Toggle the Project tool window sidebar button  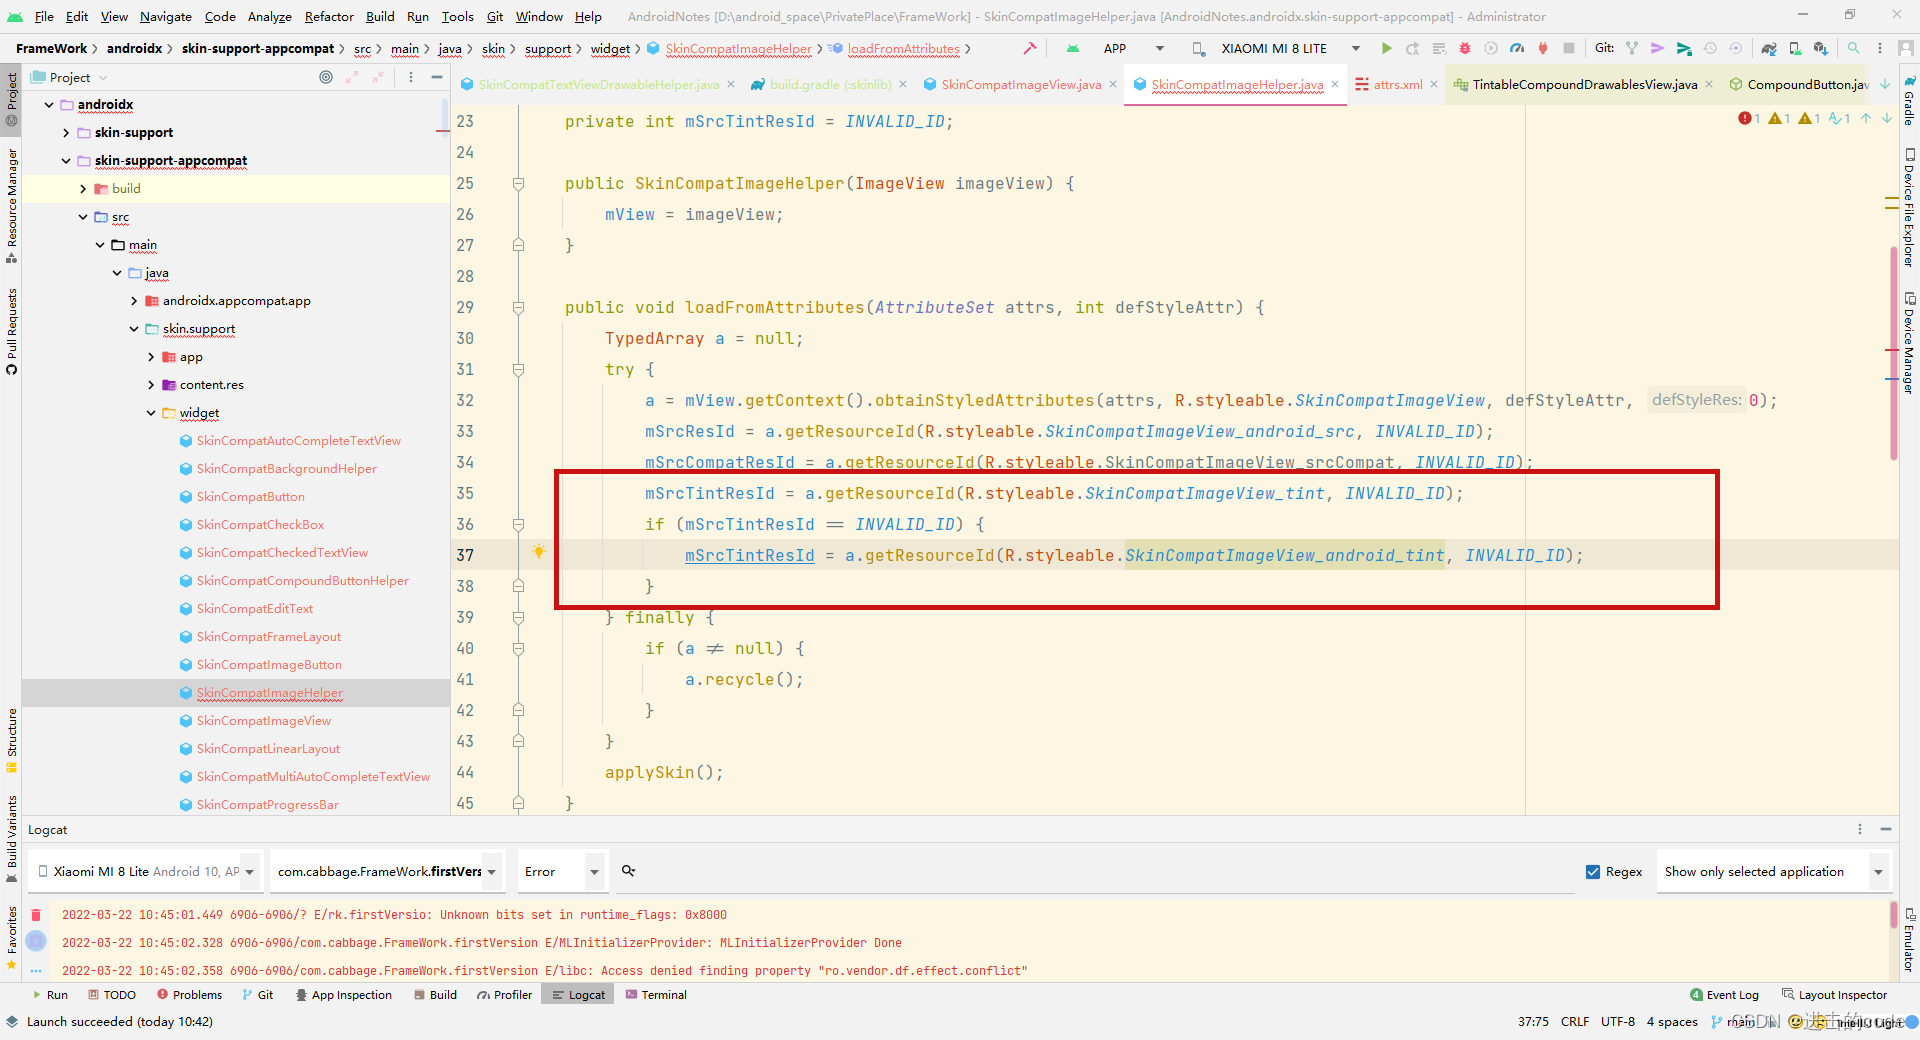coord(11,98)
